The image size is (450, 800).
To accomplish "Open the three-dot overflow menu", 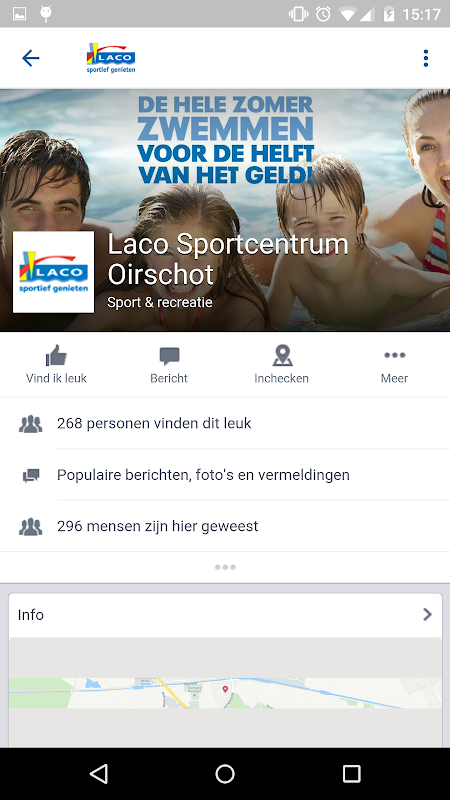I will pyautogui.click(x=426, y=58).
